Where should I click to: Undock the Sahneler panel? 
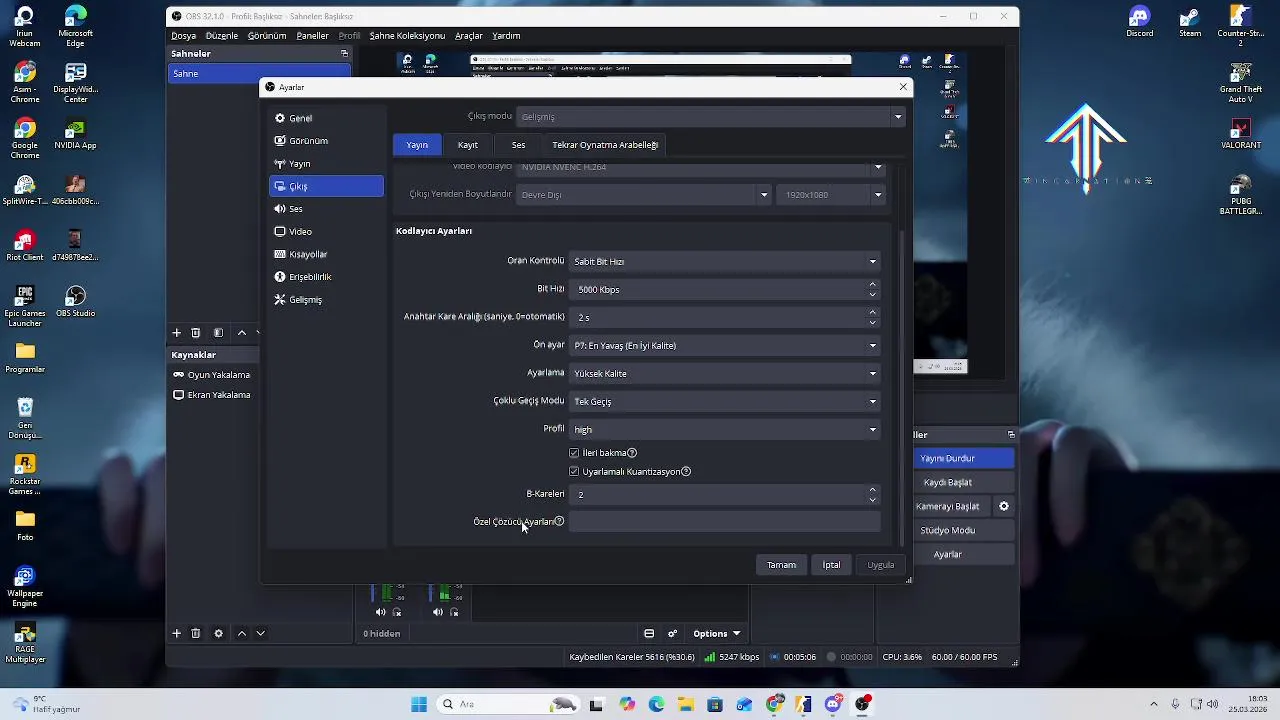pos(344,53)
